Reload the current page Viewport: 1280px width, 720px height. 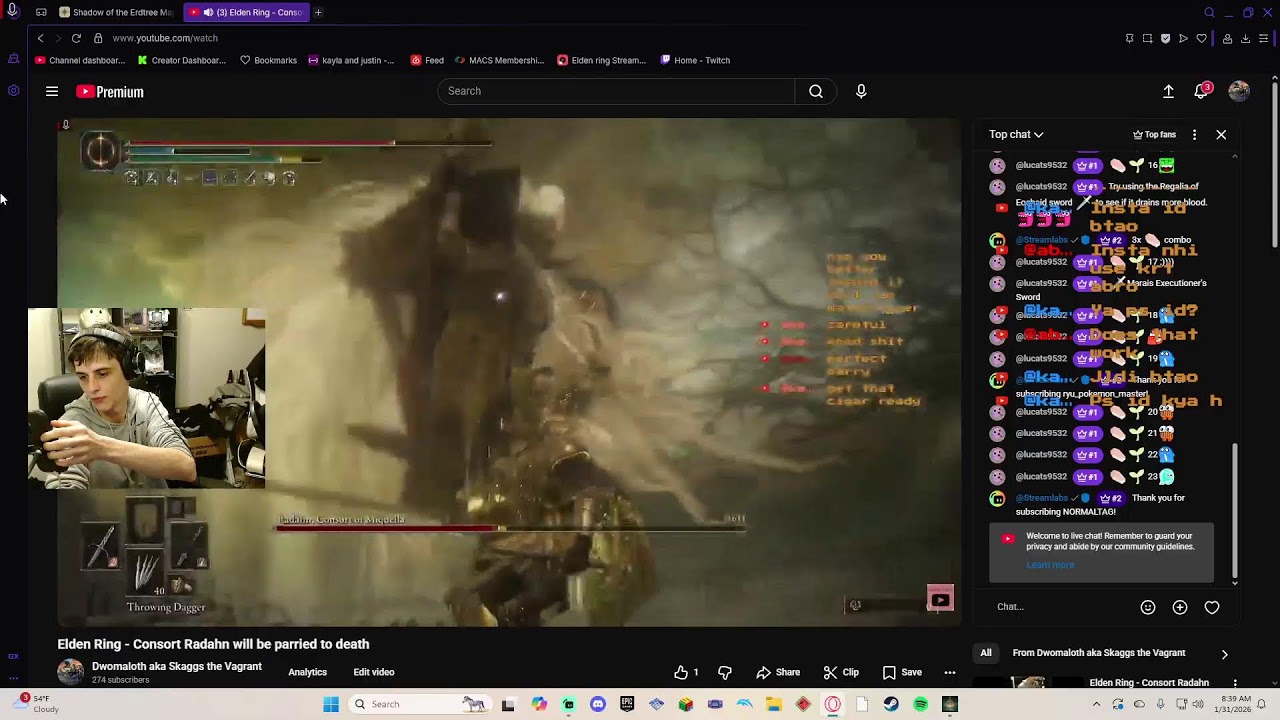[x=76, y=38]
